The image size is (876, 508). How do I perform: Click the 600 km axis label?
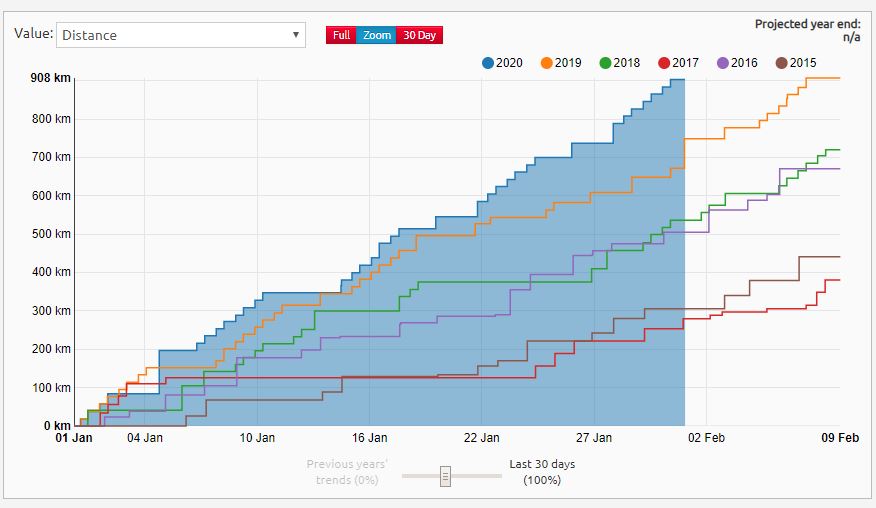[x=51, y=196]
